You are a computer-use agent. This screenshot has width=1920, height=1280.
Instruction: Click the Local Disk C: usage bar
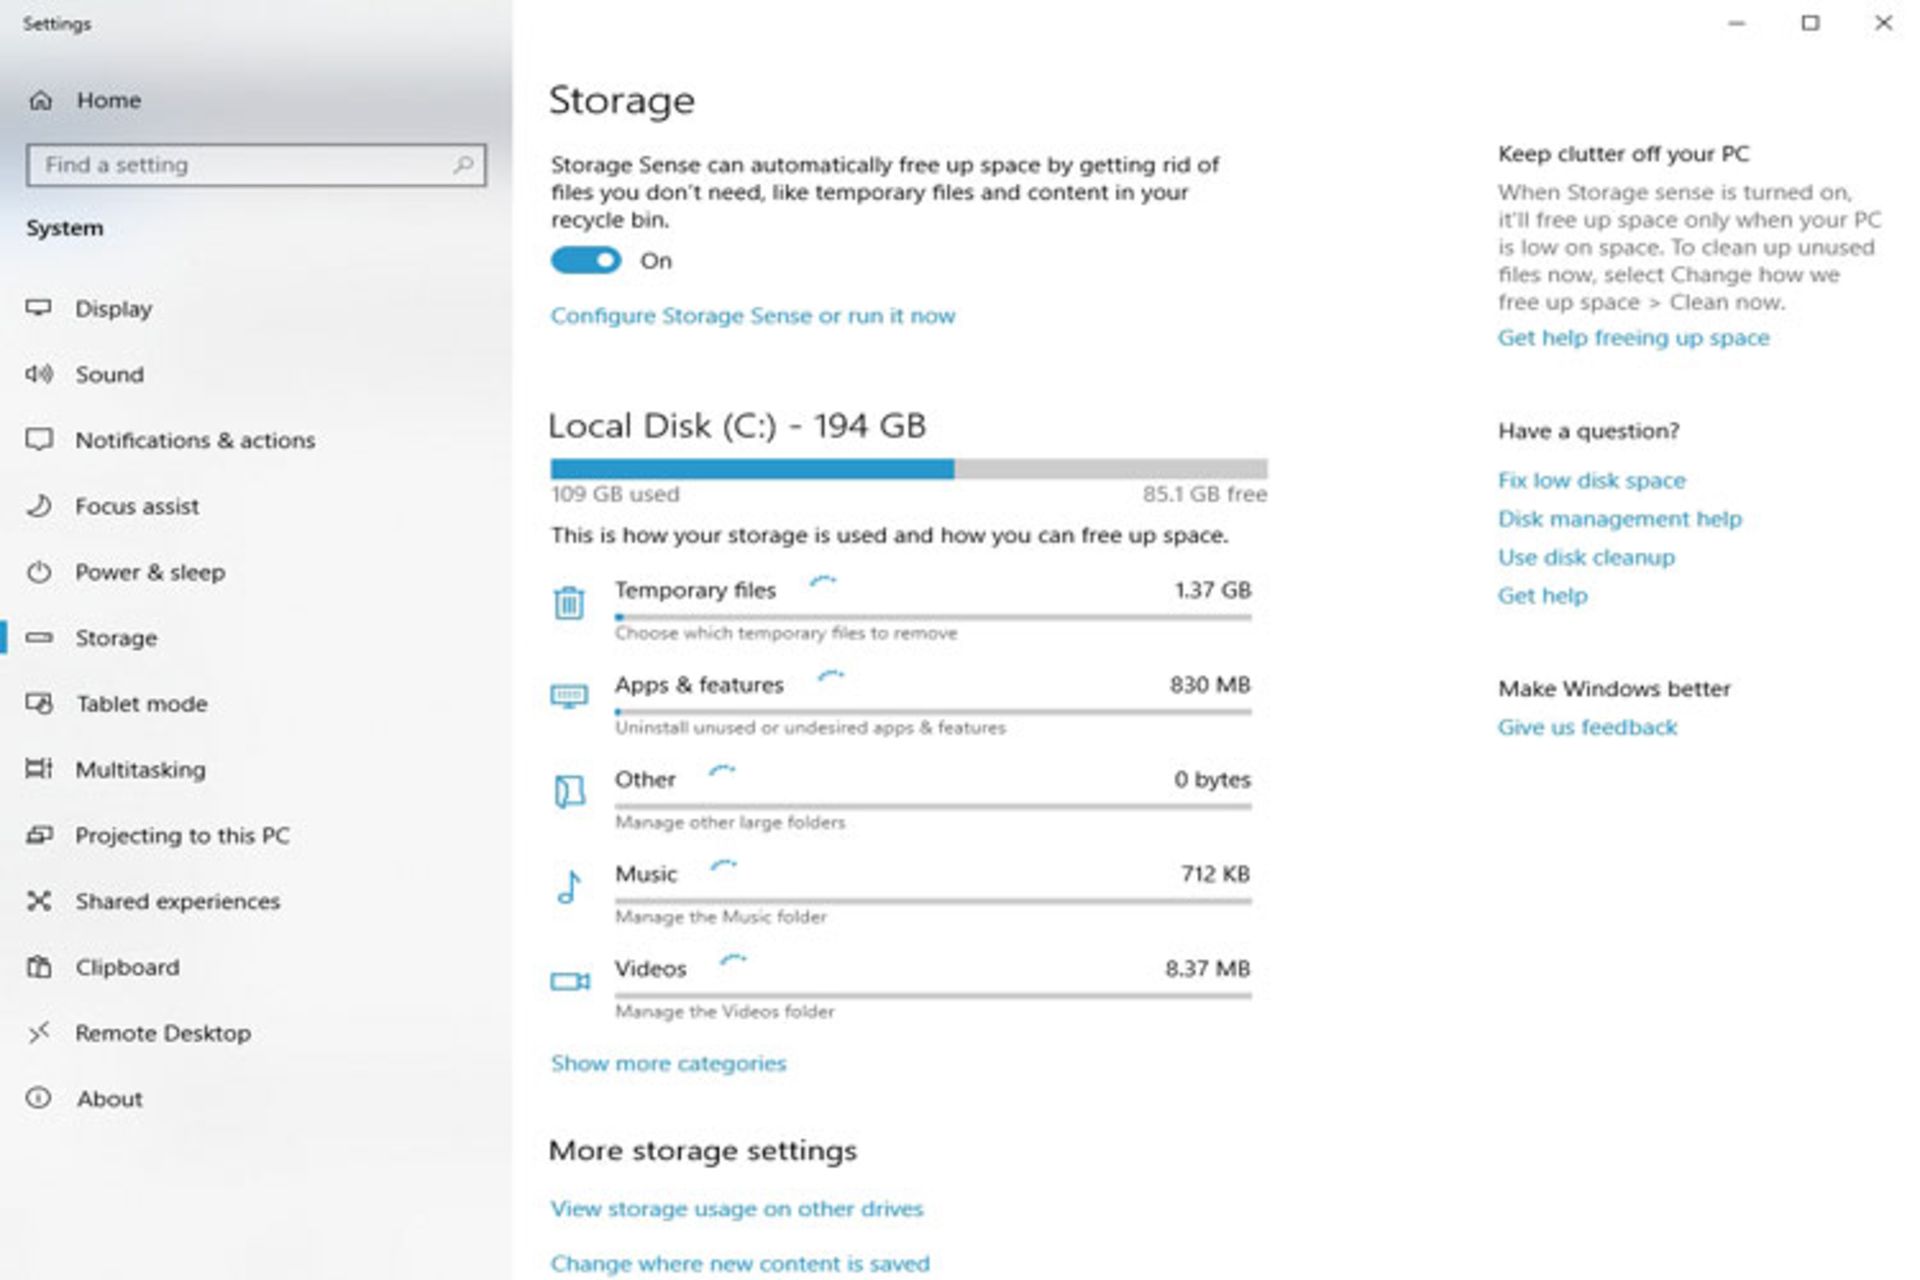[908, 469]
